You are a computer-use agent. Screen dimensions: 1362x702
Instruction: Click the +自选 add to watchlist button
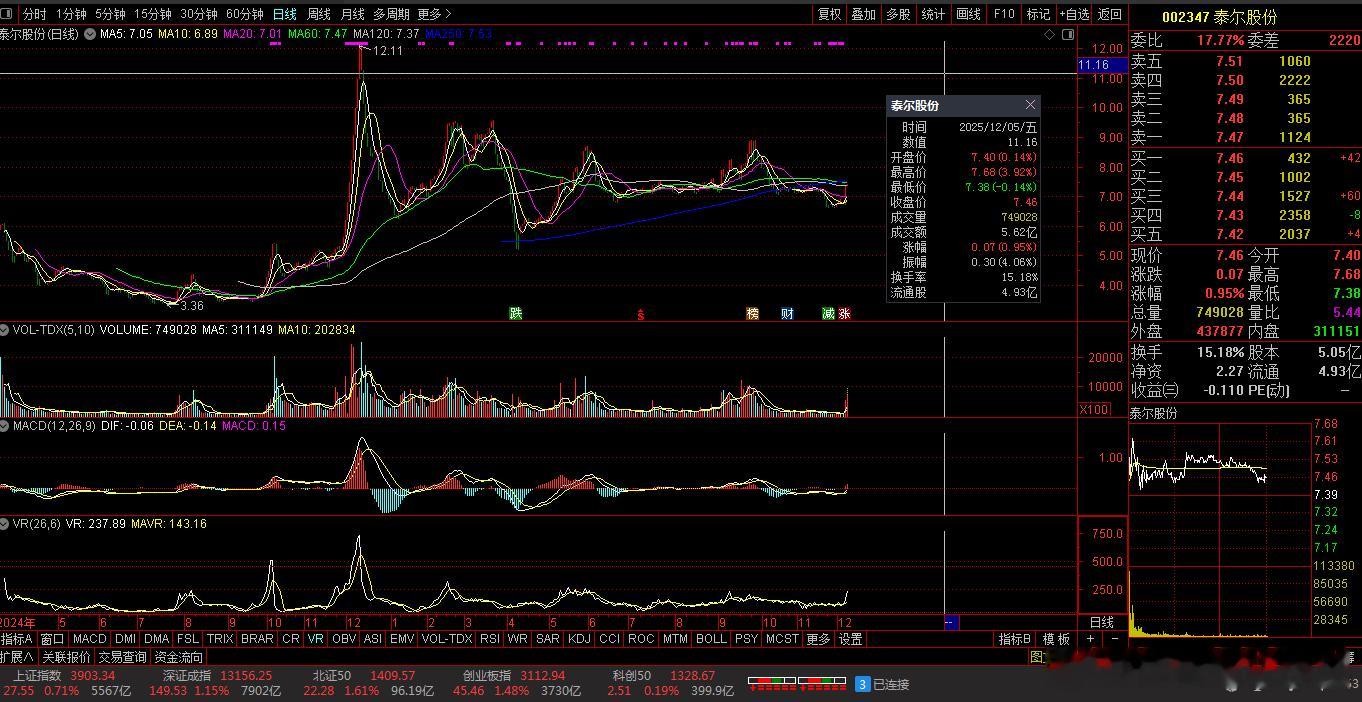(1073, 14)
